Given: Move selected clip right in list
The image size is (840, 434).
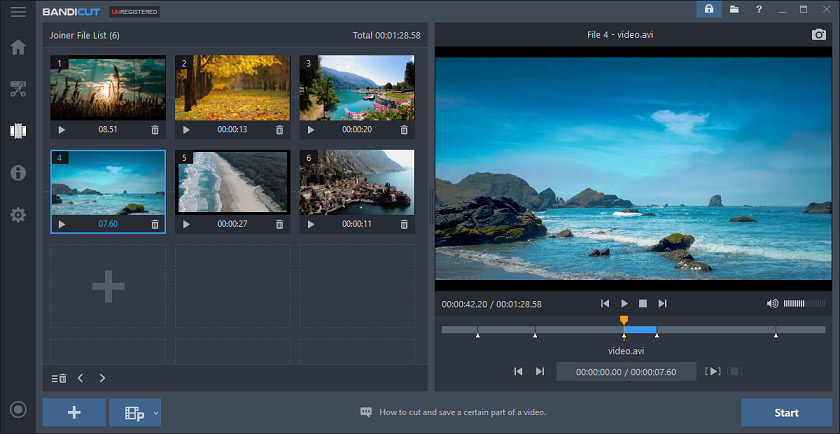Looking at the screenshot, I should [102, 378].
